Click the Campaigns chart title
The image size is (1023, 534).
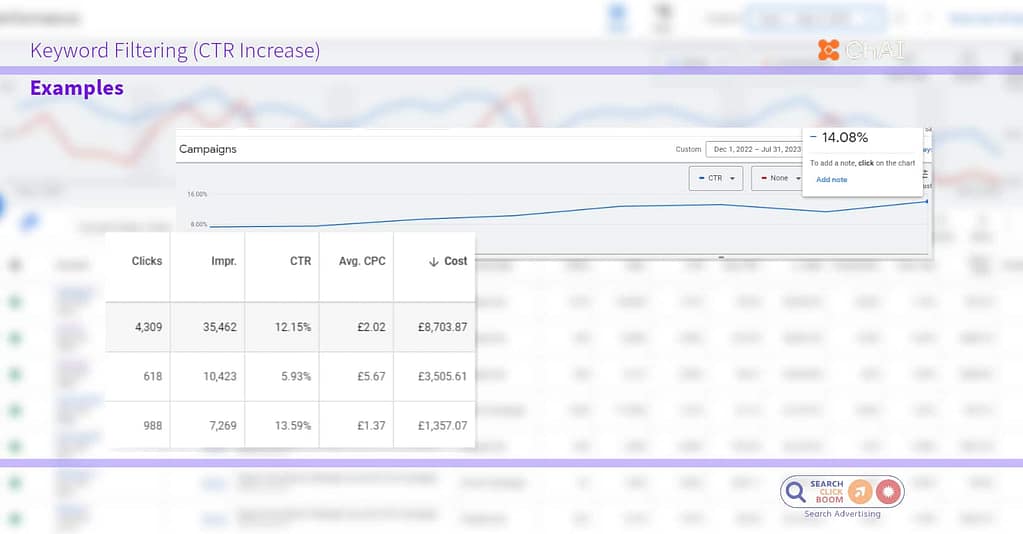(x=207, y=149)
